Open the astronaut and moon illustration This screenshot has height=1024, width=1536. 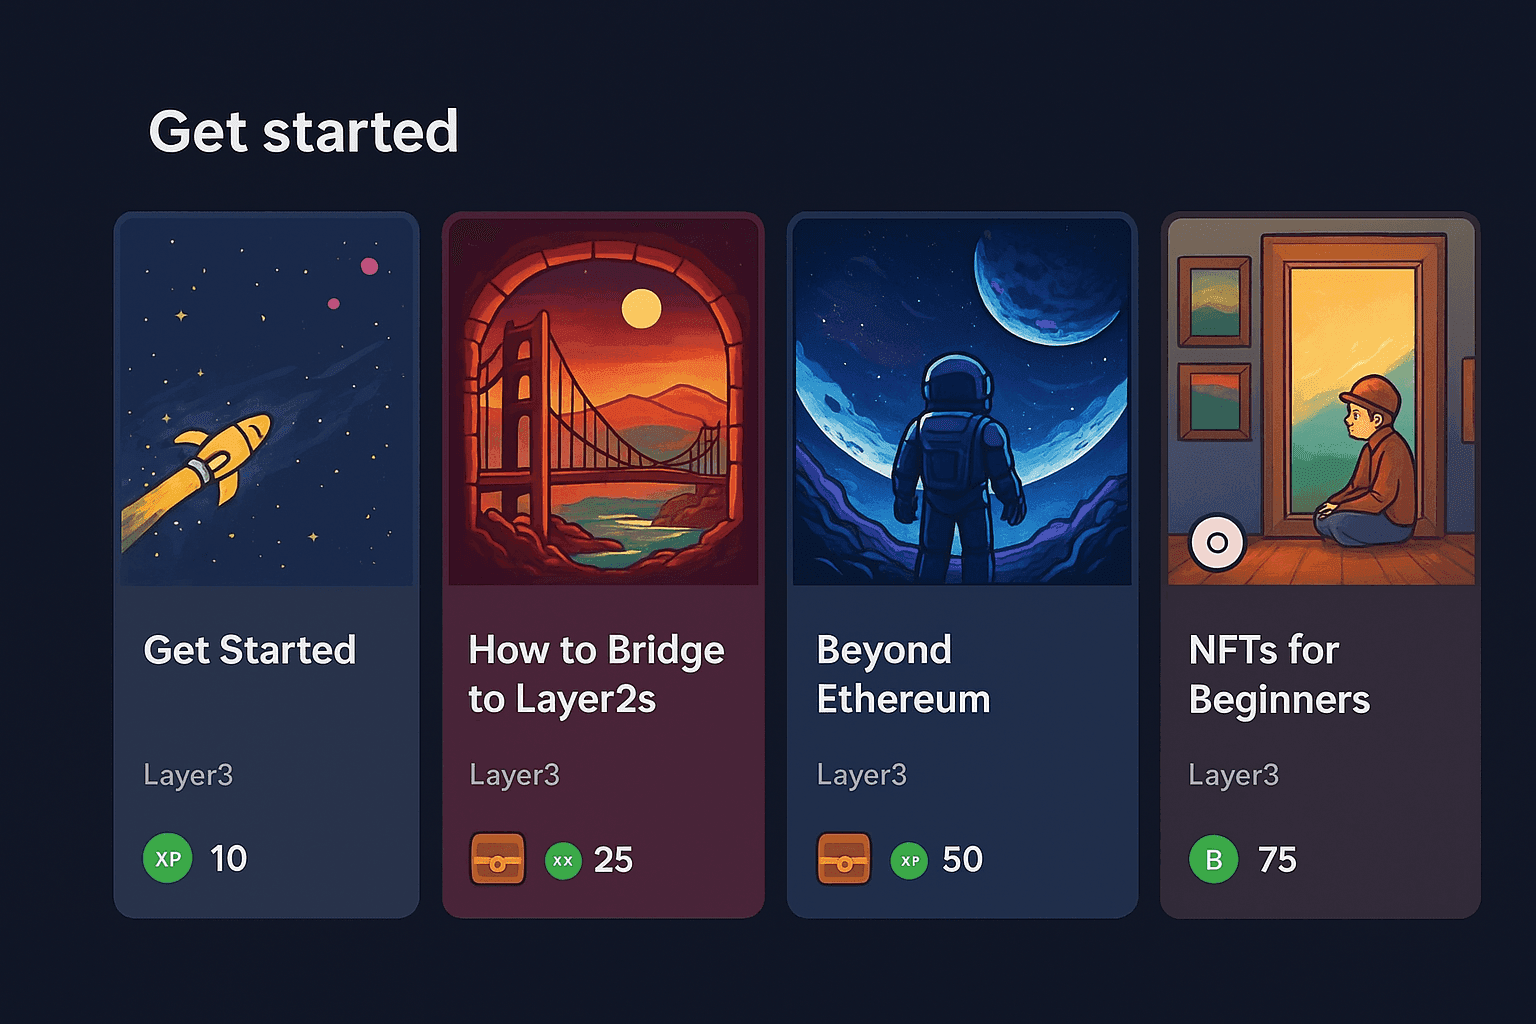(962, 402)
